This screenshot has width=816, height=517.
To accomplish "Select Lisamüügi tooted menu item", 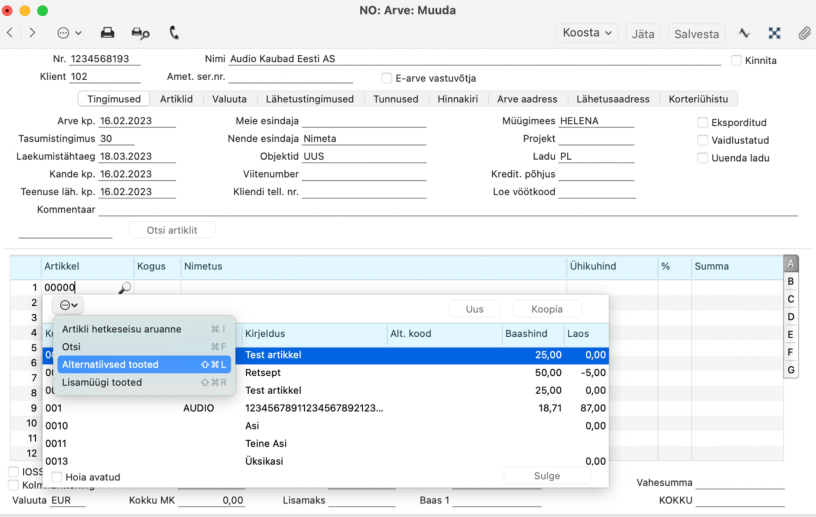I will (144, 382).
